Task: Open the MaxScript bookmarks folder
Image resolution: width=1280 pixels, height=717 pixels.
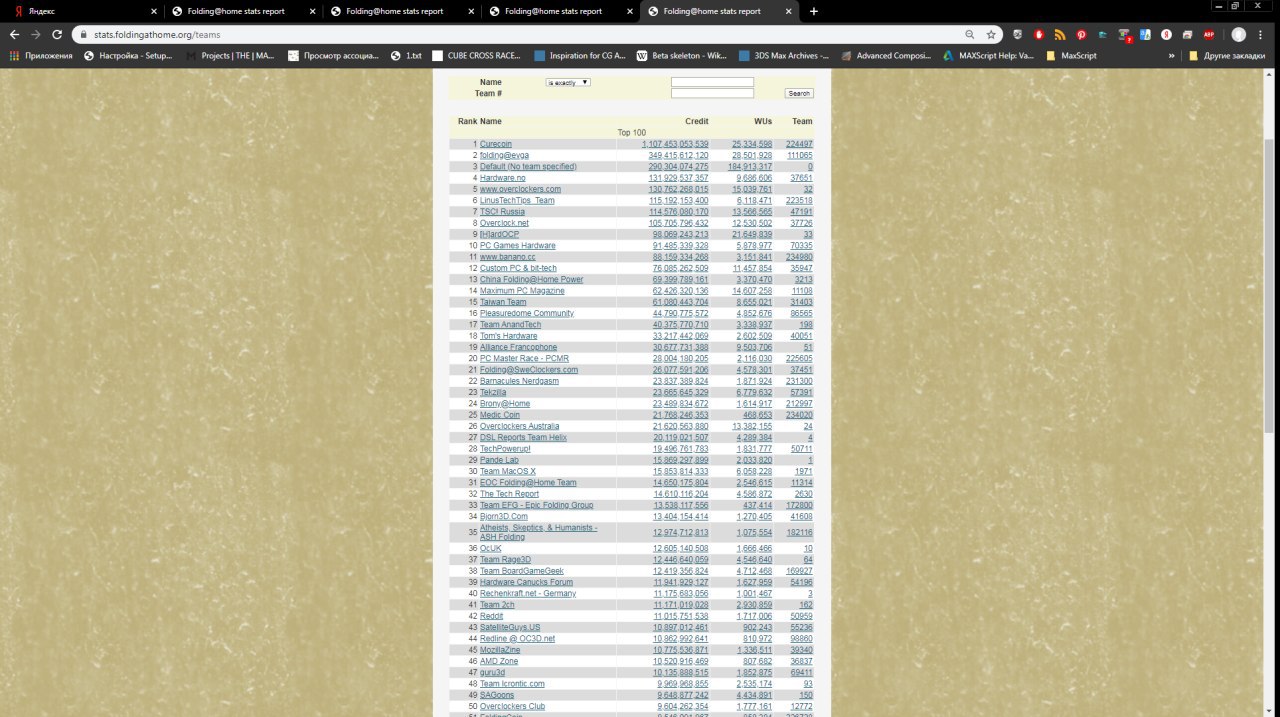Action: pos(1071,56)
